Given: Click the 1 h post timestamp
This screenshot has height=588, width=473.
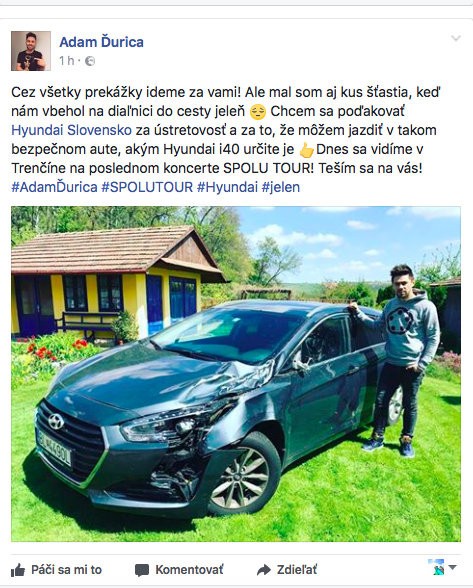Looking at the screenshot, I should (66, 61).
